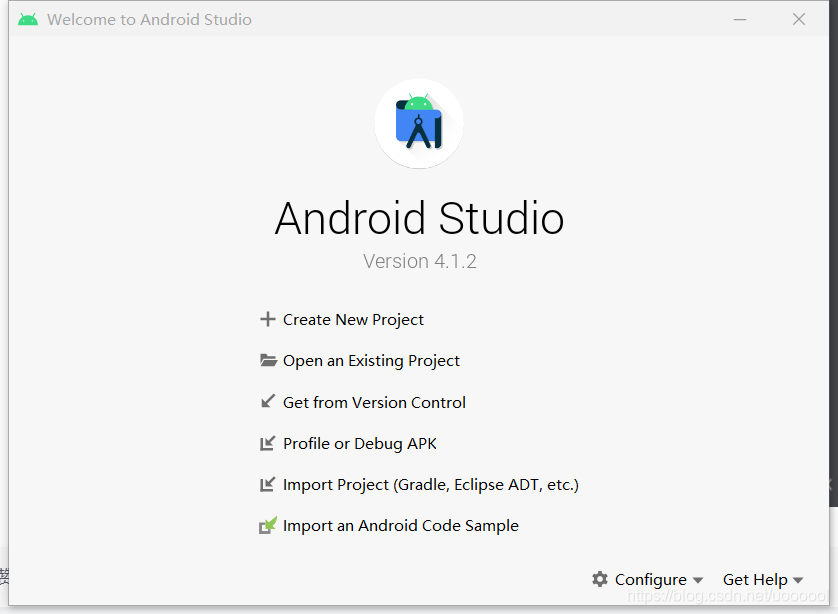Click the Android Studio logo in the center
This screenshot has width=838, height=614.
[x=419, y=123]
